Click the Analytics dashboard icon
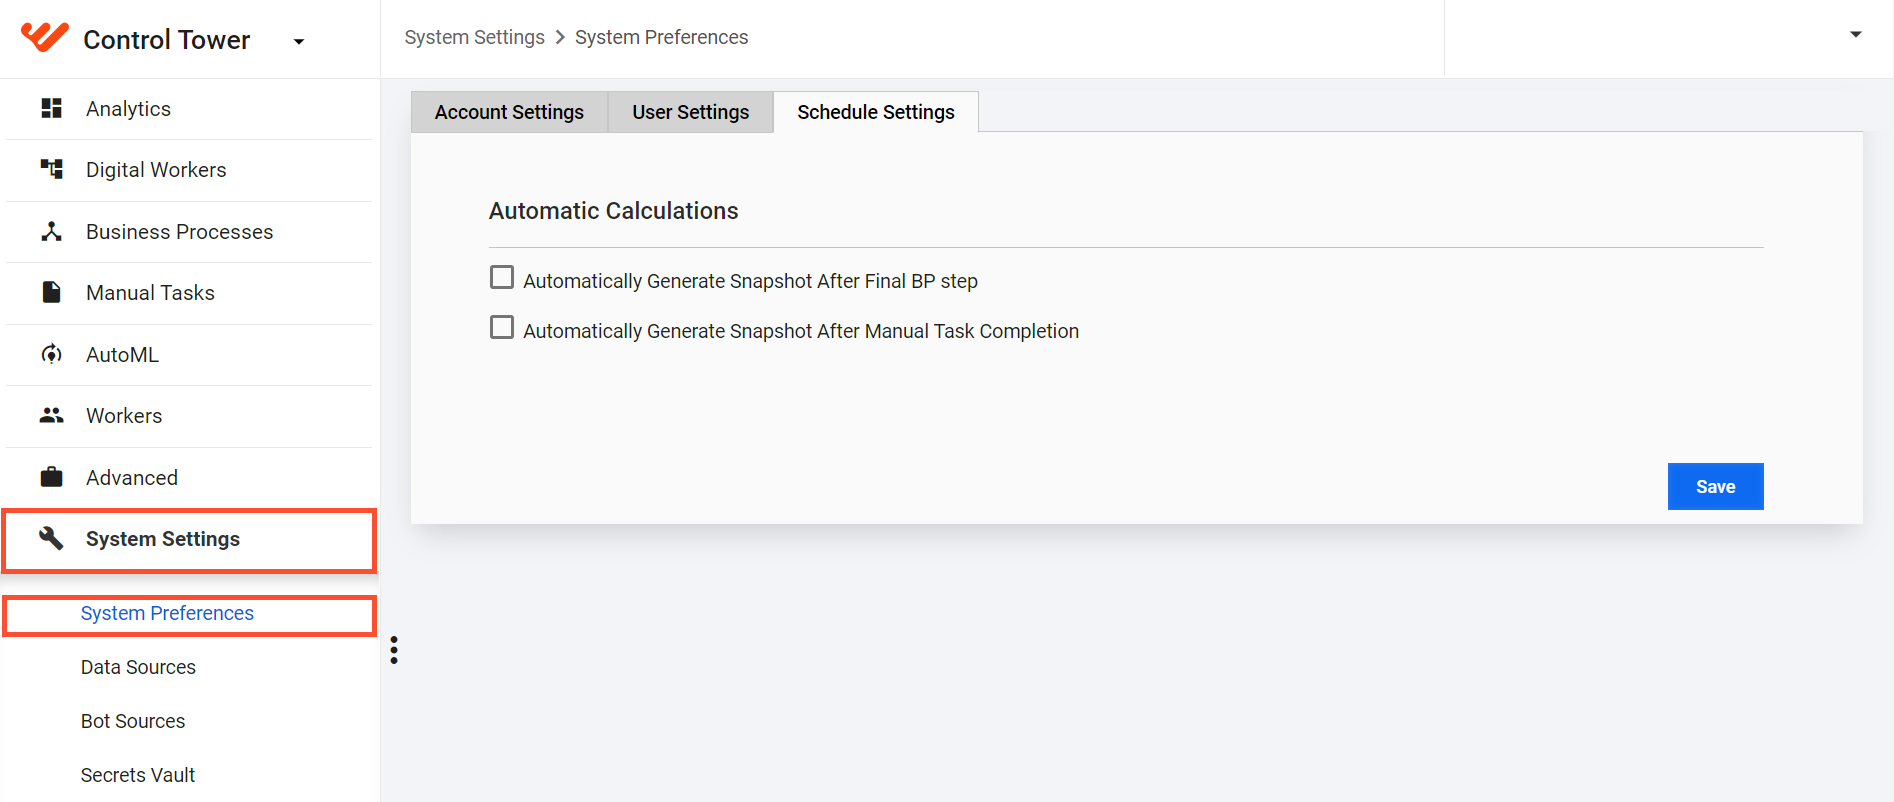Viewport: 1894px width, 802px height. [x=51, y=108]
